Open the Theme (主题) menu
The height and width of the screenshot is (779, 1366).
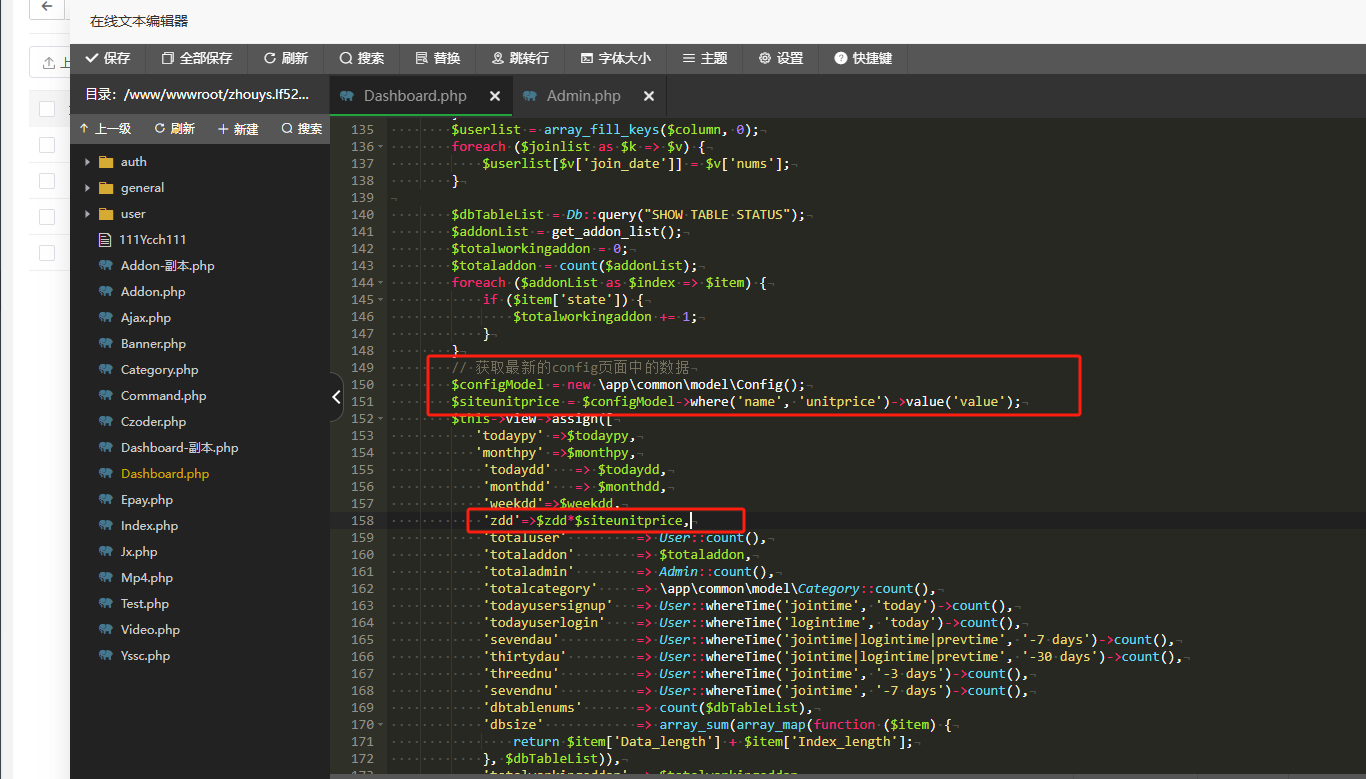(705, 59)
